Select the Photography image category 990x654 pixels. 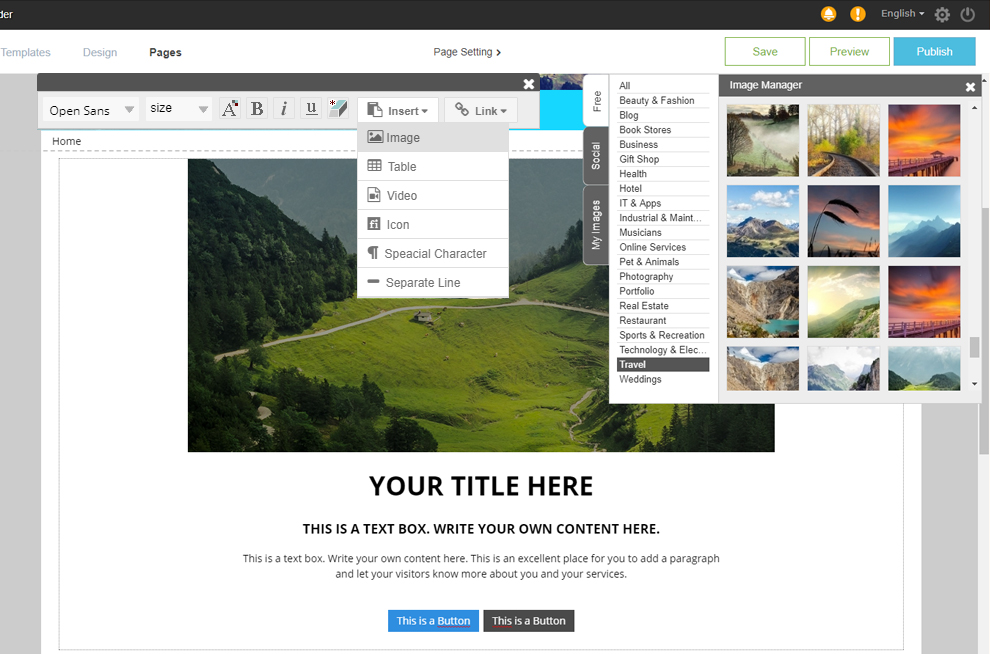coord(646,277)
